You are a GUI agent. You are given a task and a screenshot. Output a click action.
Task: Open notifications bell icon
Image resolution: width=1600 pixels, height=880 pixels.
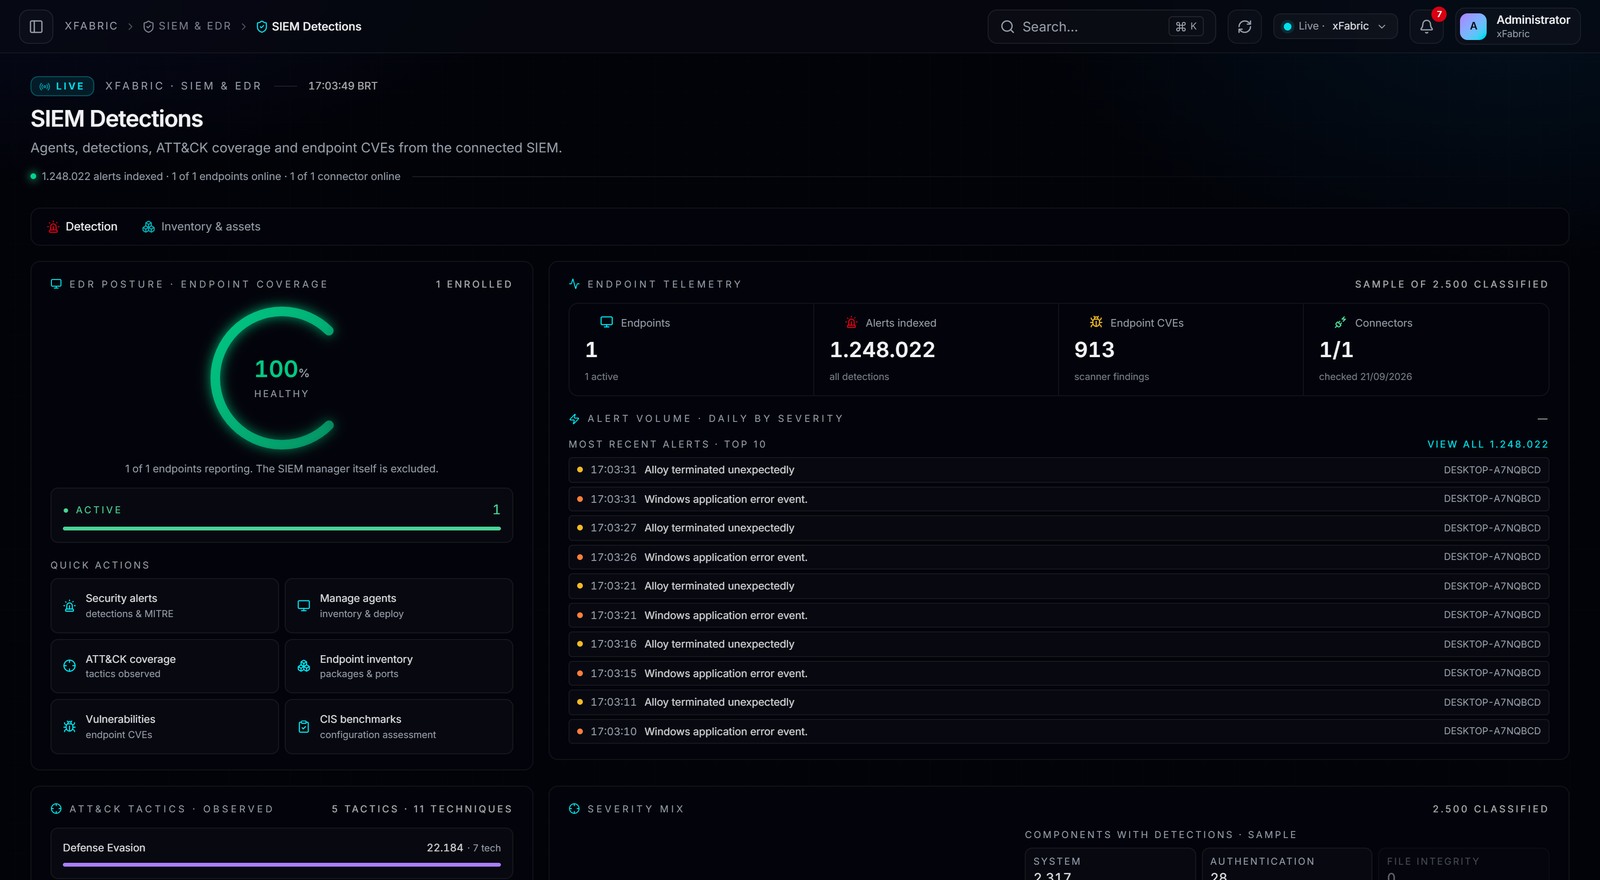pyautogui.click(x=1426, y=26)
